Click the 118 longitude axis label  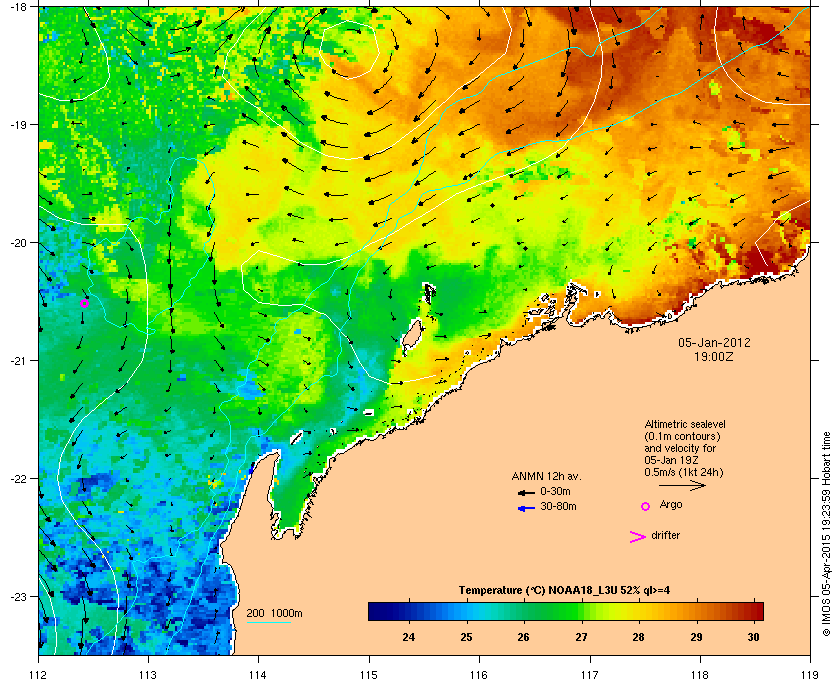tap(700, 674)
